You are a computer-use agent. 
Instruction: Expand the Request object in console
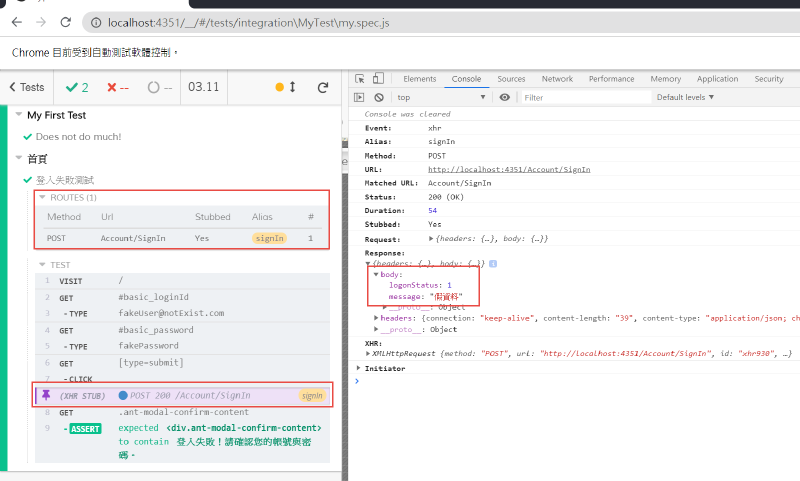coord(431,238)
